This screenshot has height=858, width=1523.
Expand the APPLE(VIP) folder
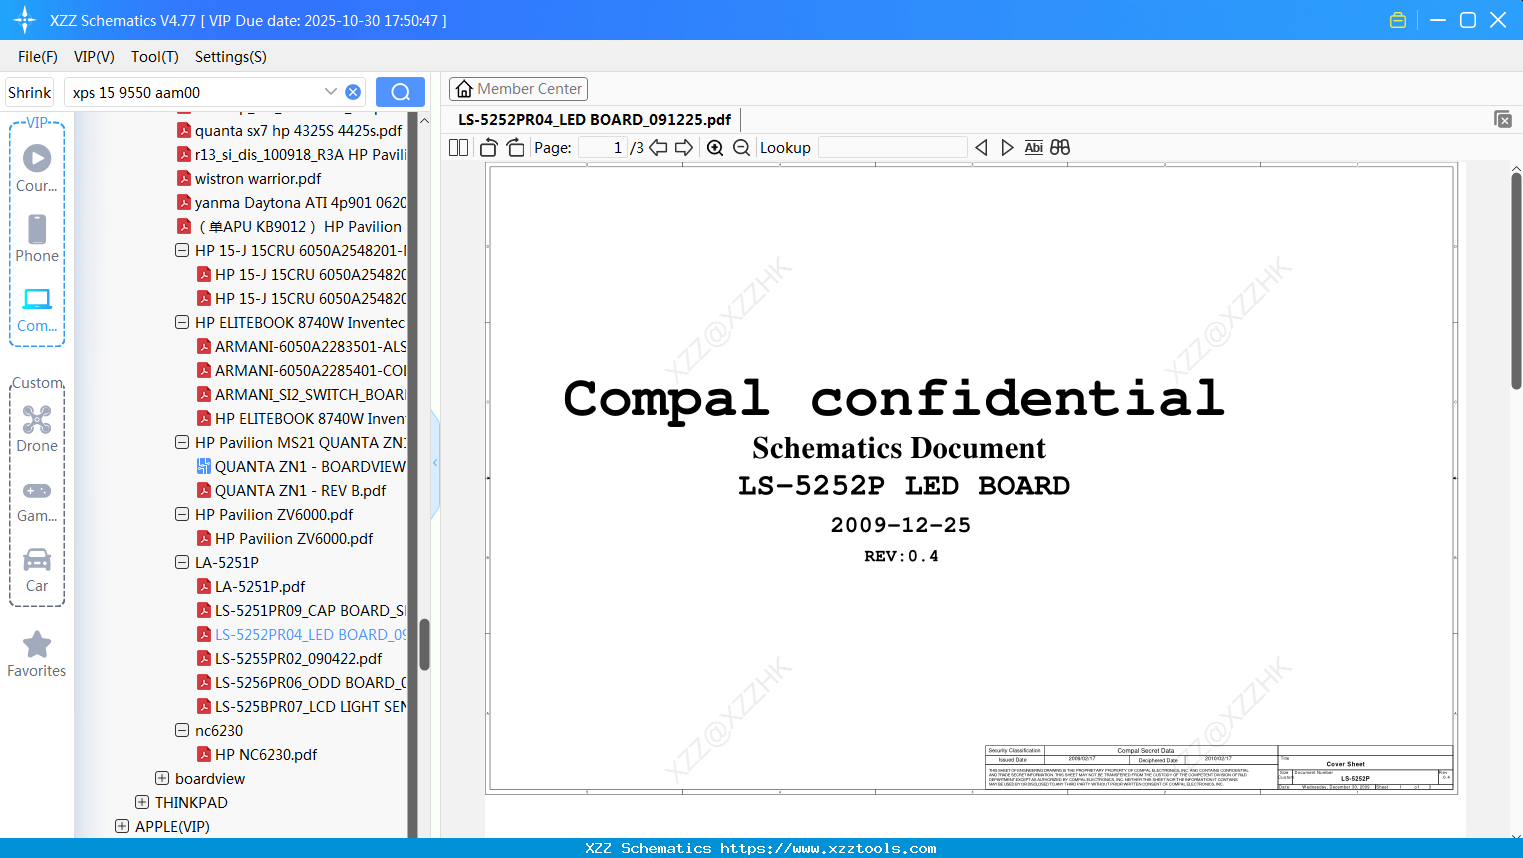coord(122,826)
